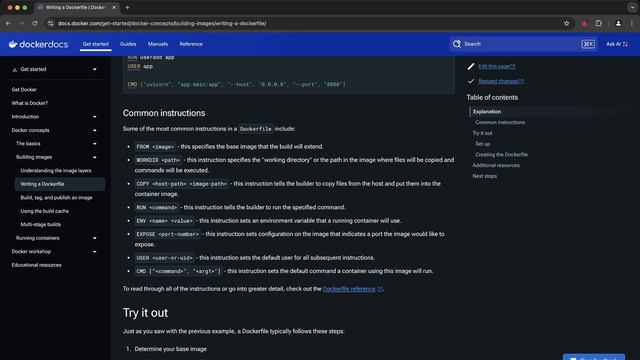The width and height of the screenshot is (640, 360).
Task: Open the Chrome three-dot menu
Action: pos(632,24)
